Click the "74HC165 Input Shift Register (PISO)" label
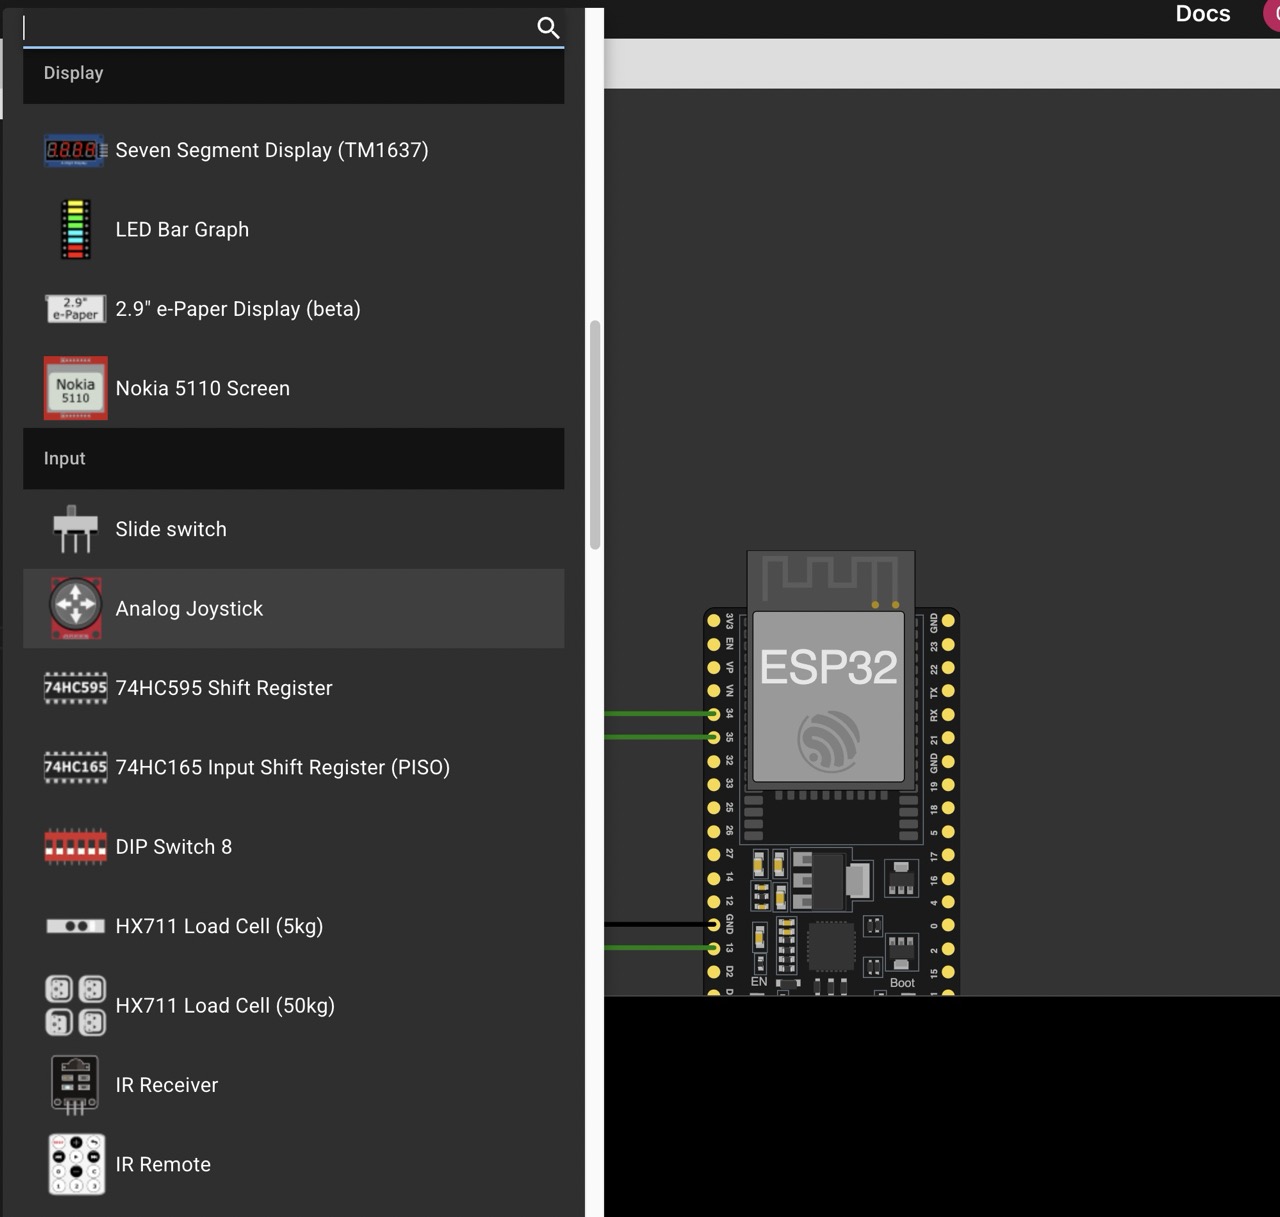1280x1217 pixels. (x=283, y=767)
